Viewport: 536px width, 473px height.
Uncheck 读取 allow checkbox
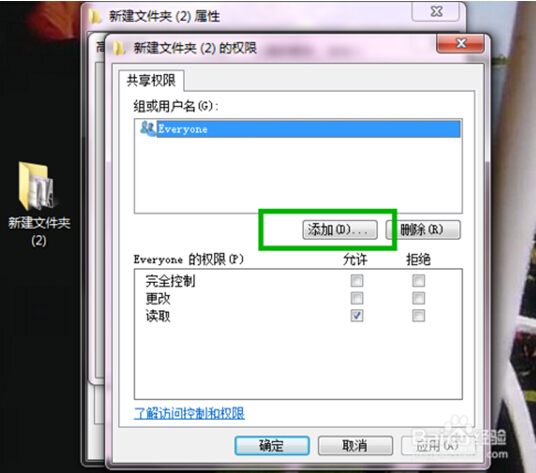357,316
